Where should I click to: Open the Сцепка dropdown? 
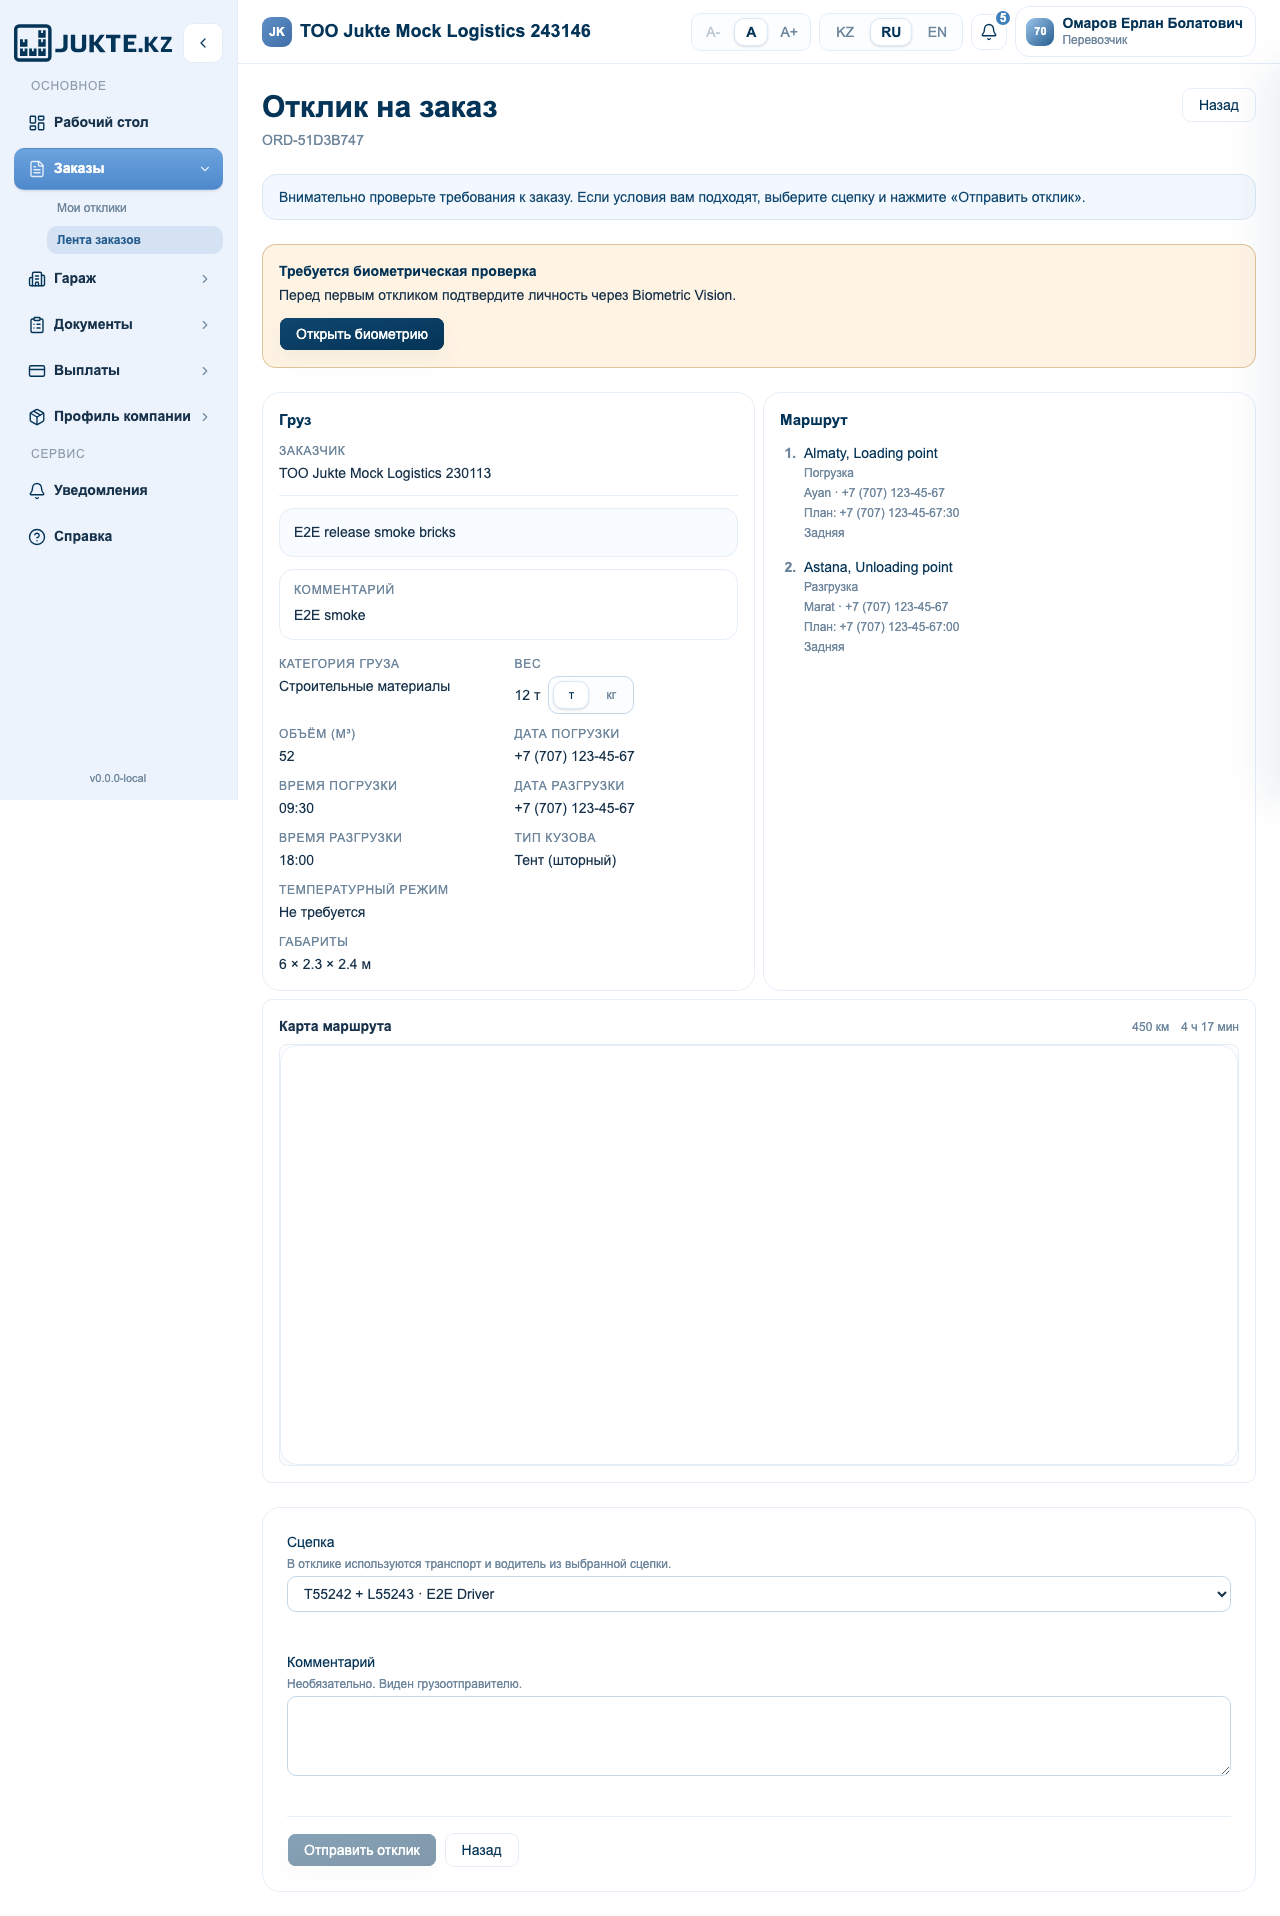pyautogui.click(x=758, y=1594)
